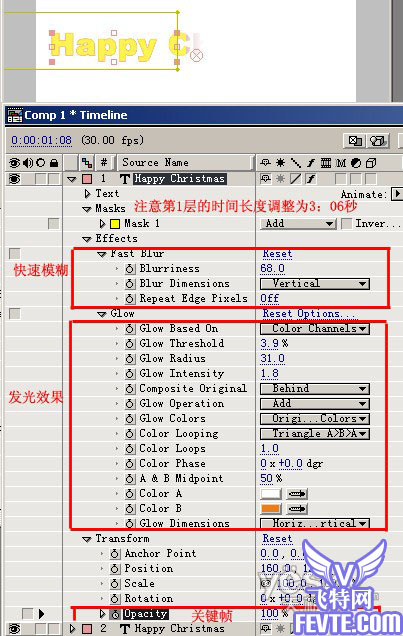403x636 pixels.
Task: Click the Collapse Transformations star header icon
Action: 280,163
